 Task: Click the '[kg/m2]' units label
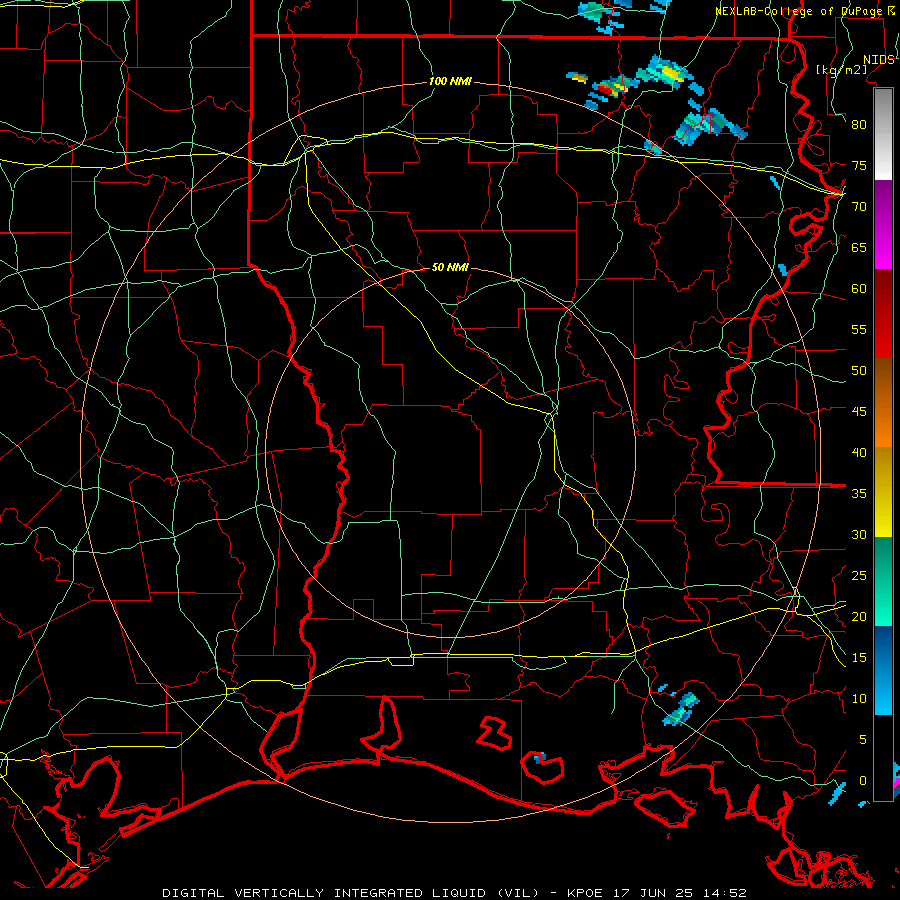tap(841, 70)
